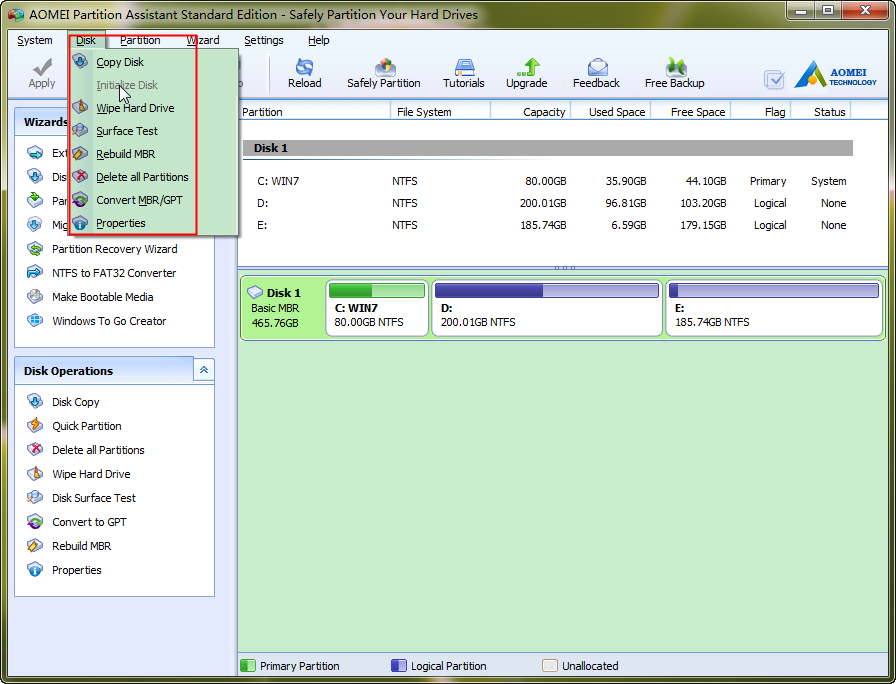
Task: Click the Partition Recovery Wizard icon
Action: [x=35, y=249]
